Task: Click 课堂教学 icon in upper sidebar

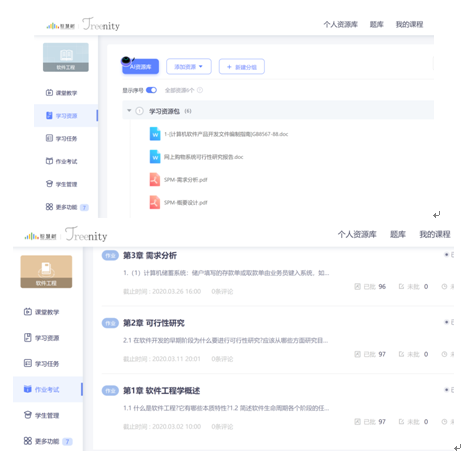Action: tap(49, 93)
